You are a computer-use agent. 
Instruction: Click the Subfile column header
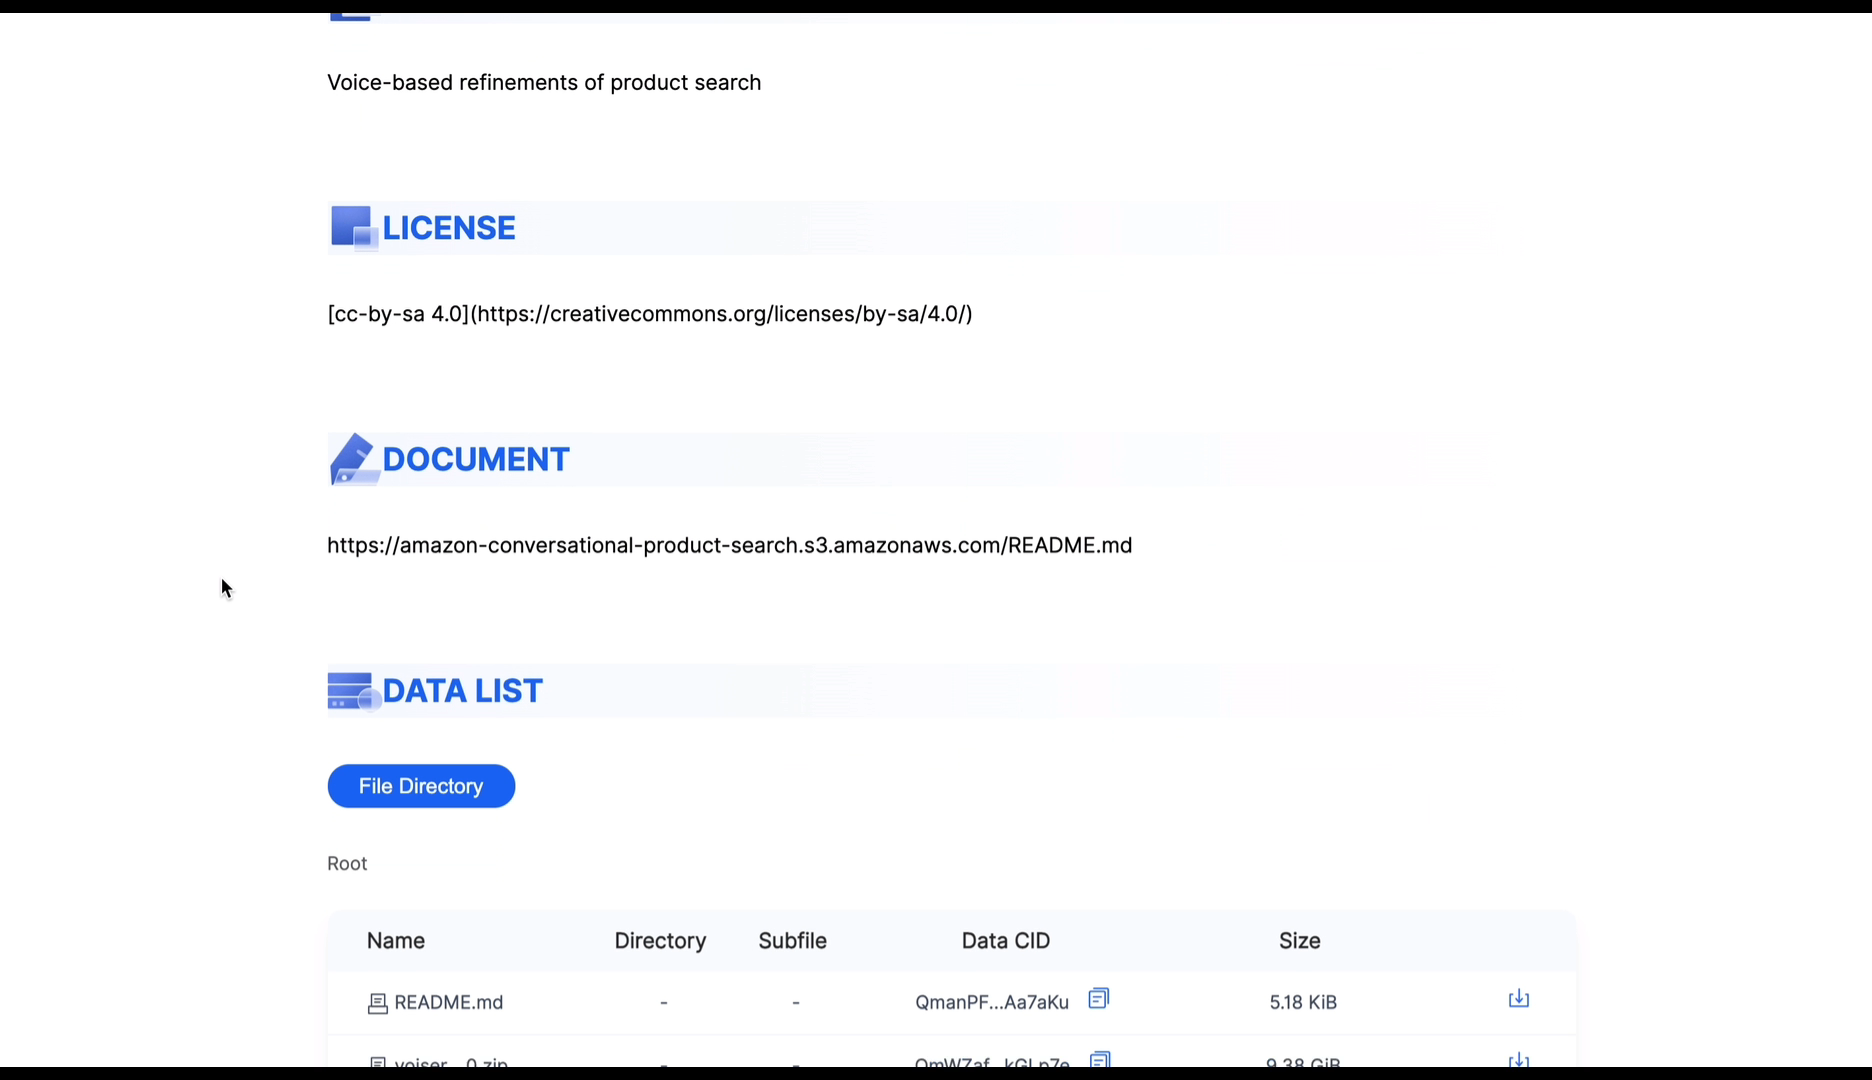(792, 941)
